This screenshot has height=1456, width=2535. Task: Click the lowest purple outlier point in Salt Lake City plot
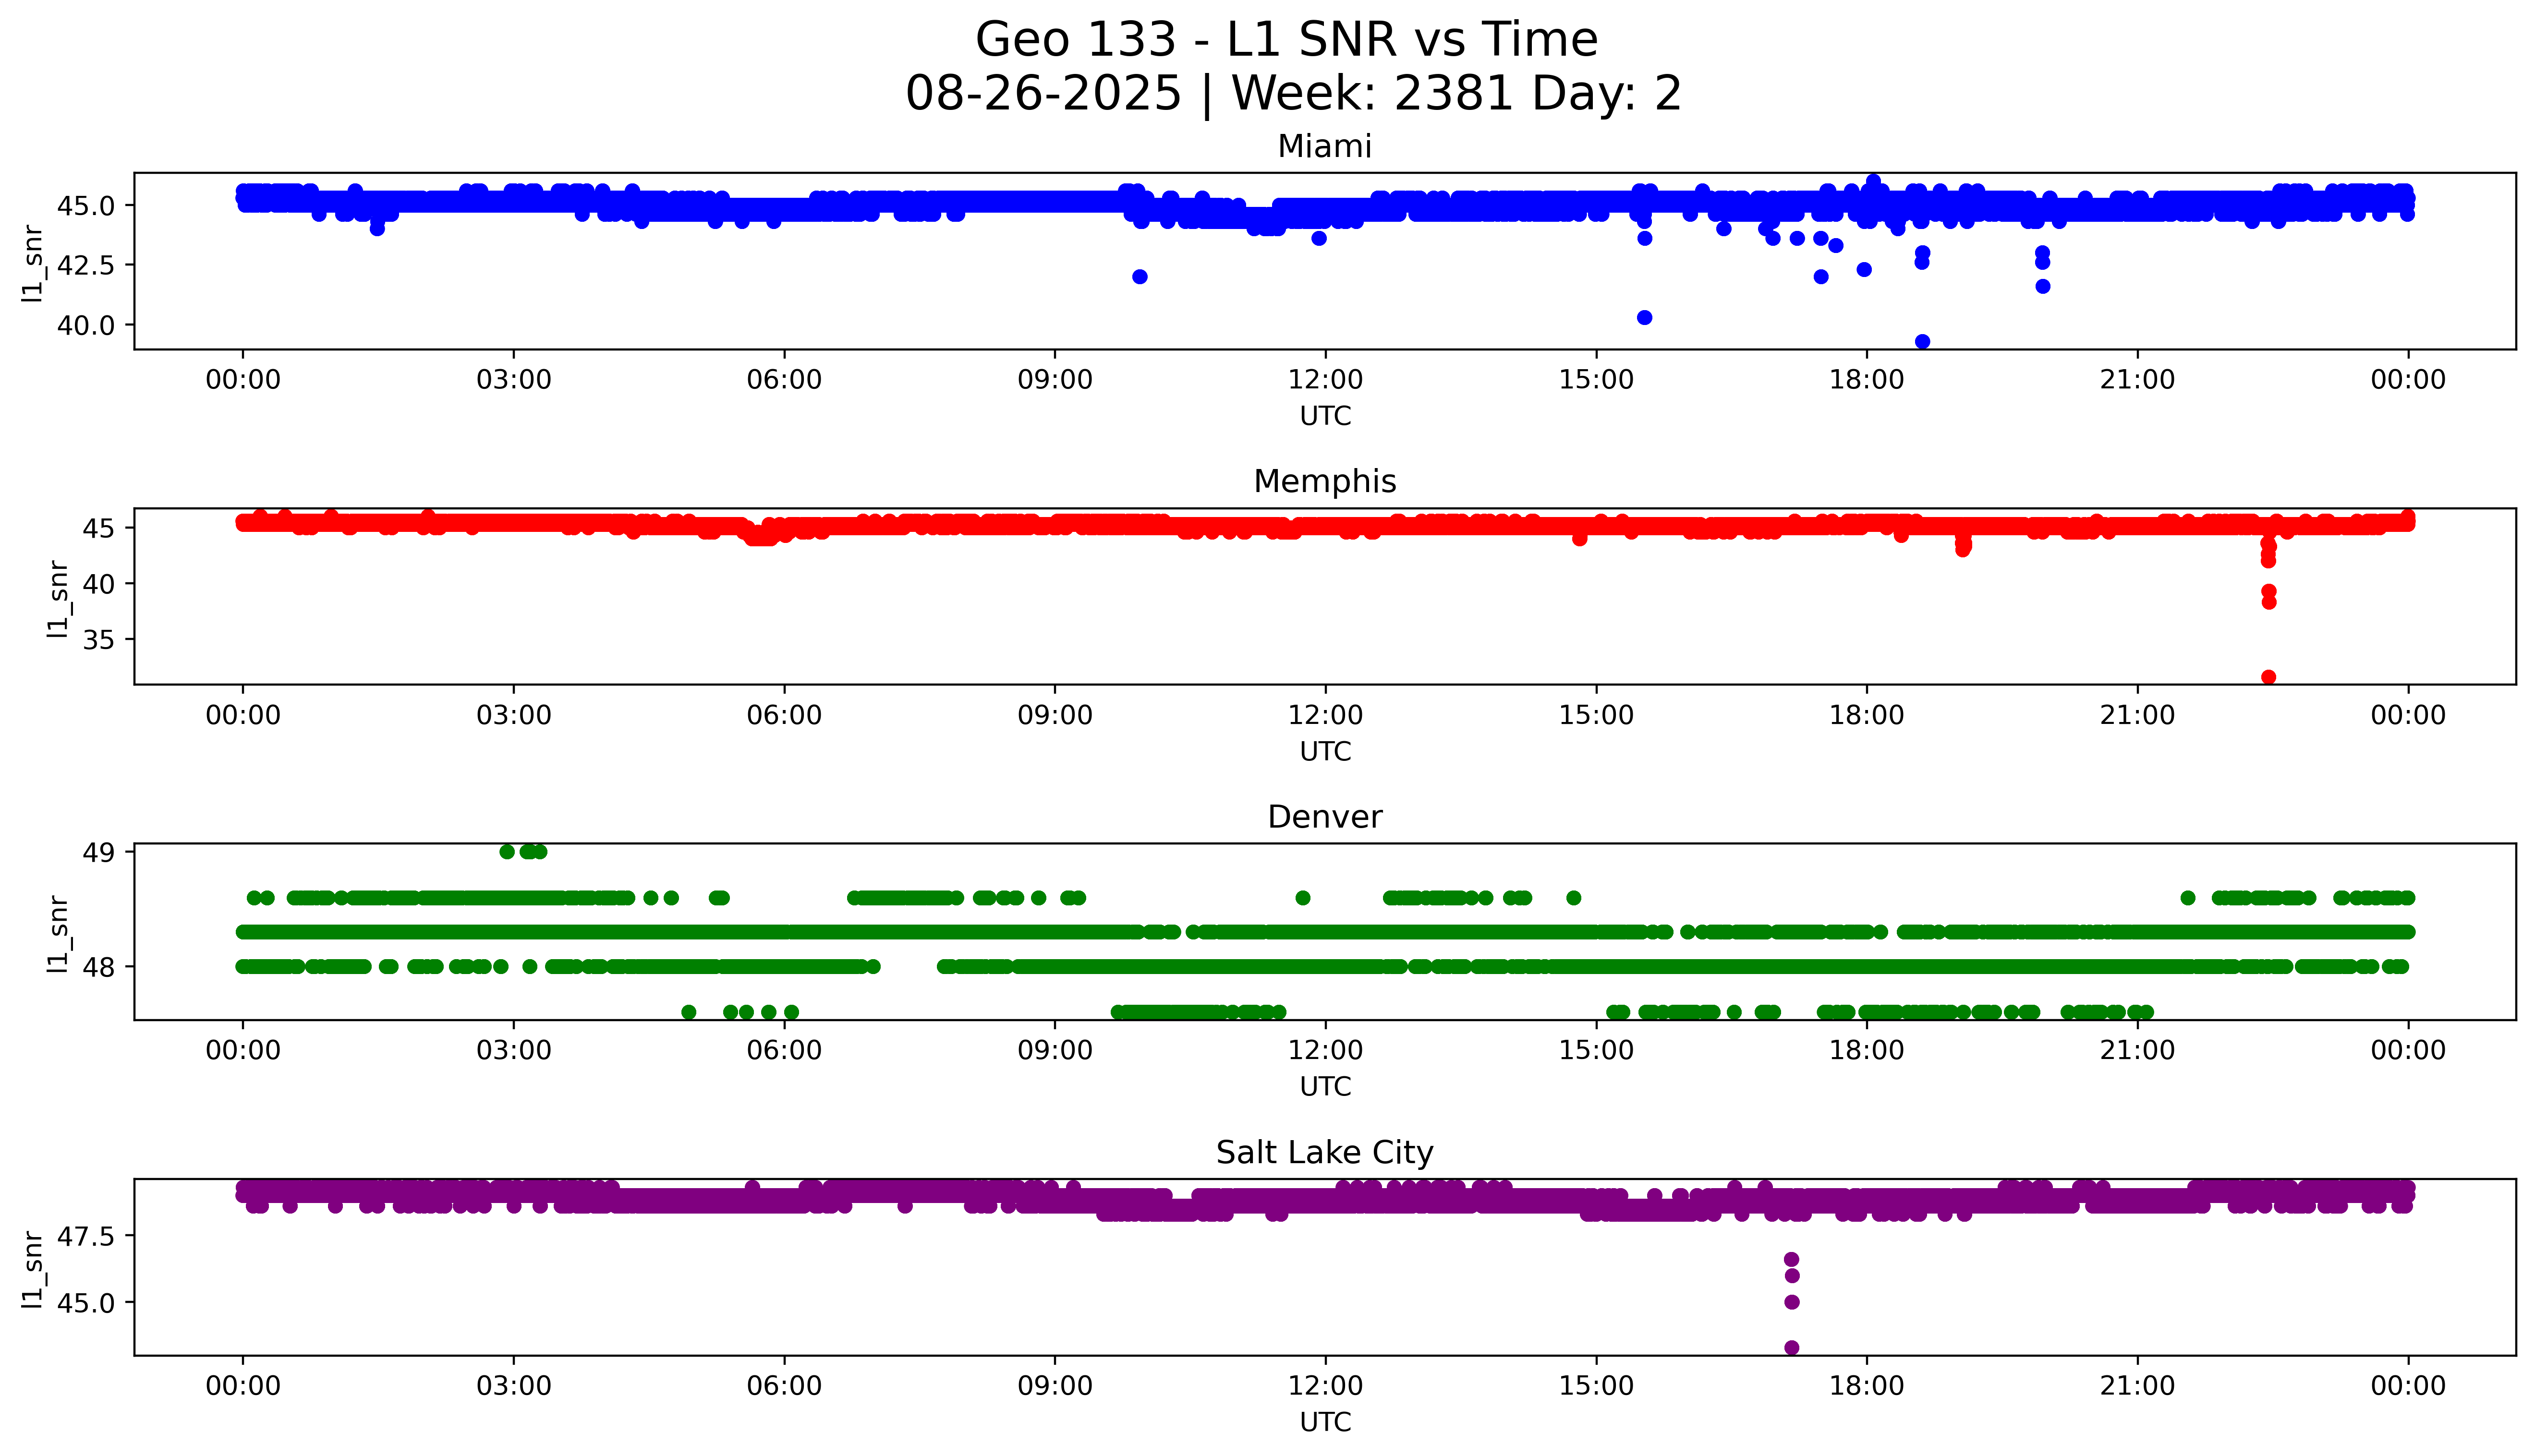tap(1792, 1347)
